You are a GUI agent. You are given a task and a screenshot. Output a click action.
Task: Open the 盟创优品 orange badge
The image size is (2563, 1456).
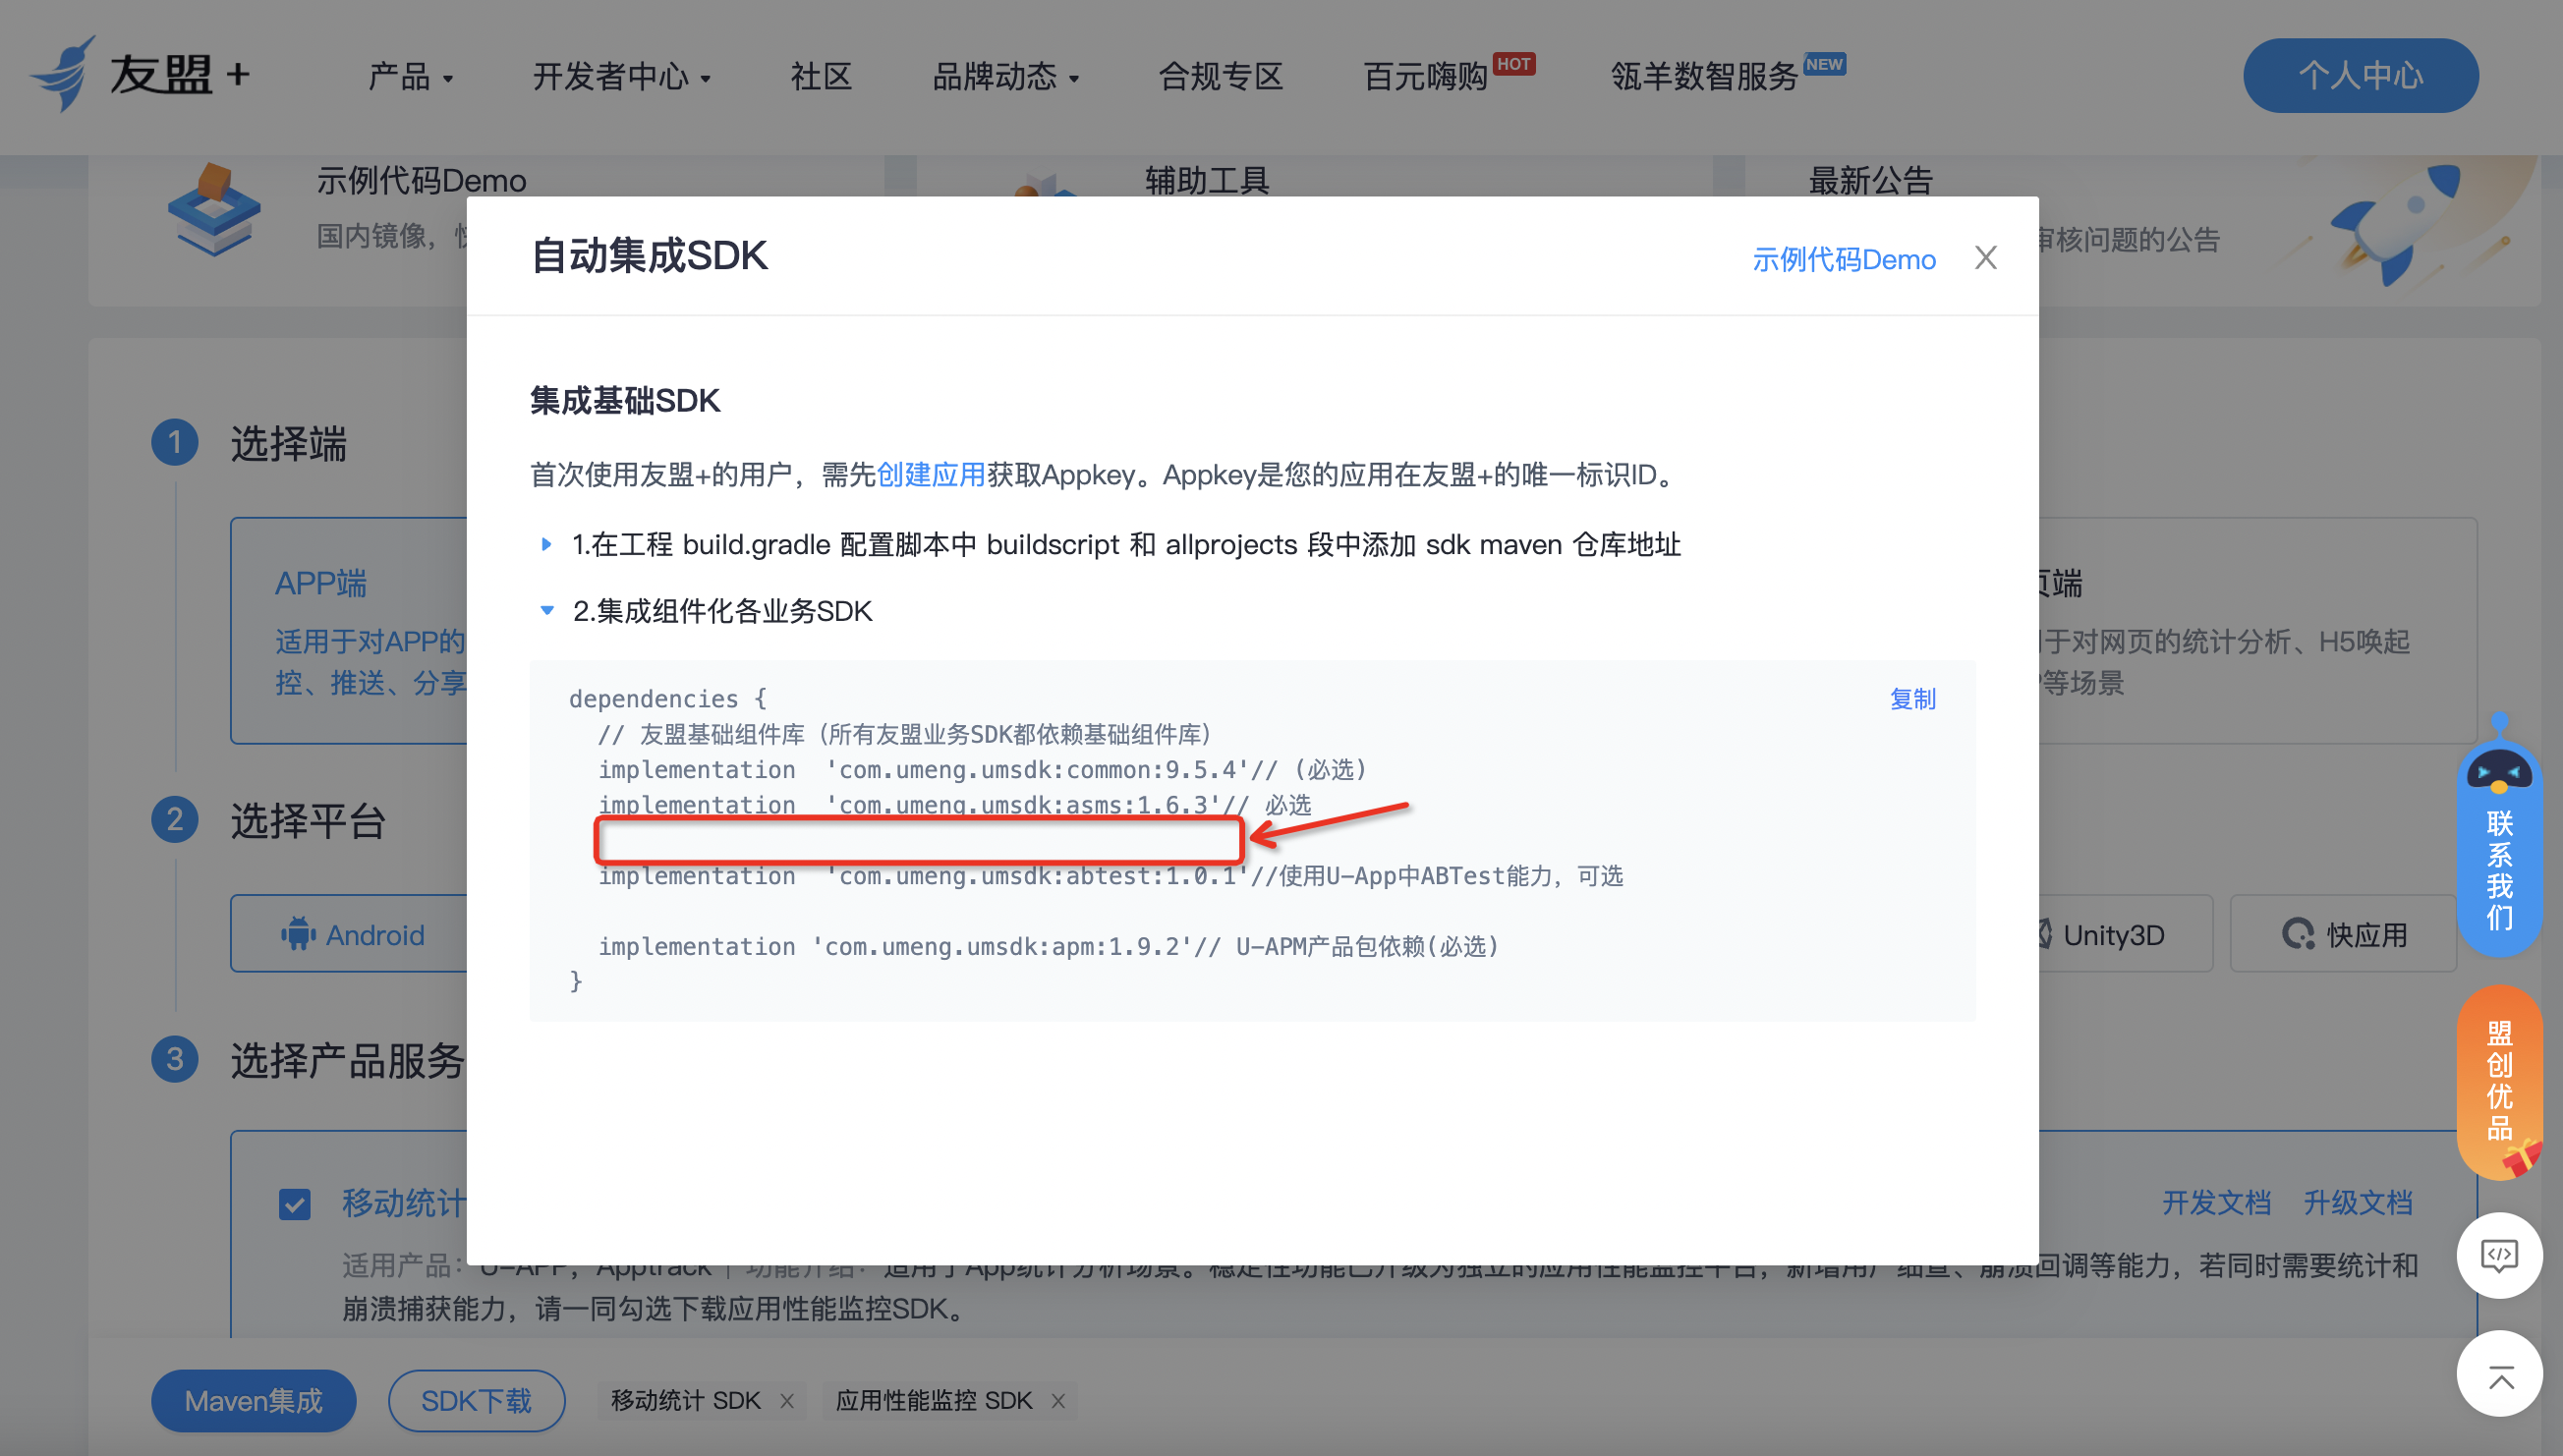2499,1082
